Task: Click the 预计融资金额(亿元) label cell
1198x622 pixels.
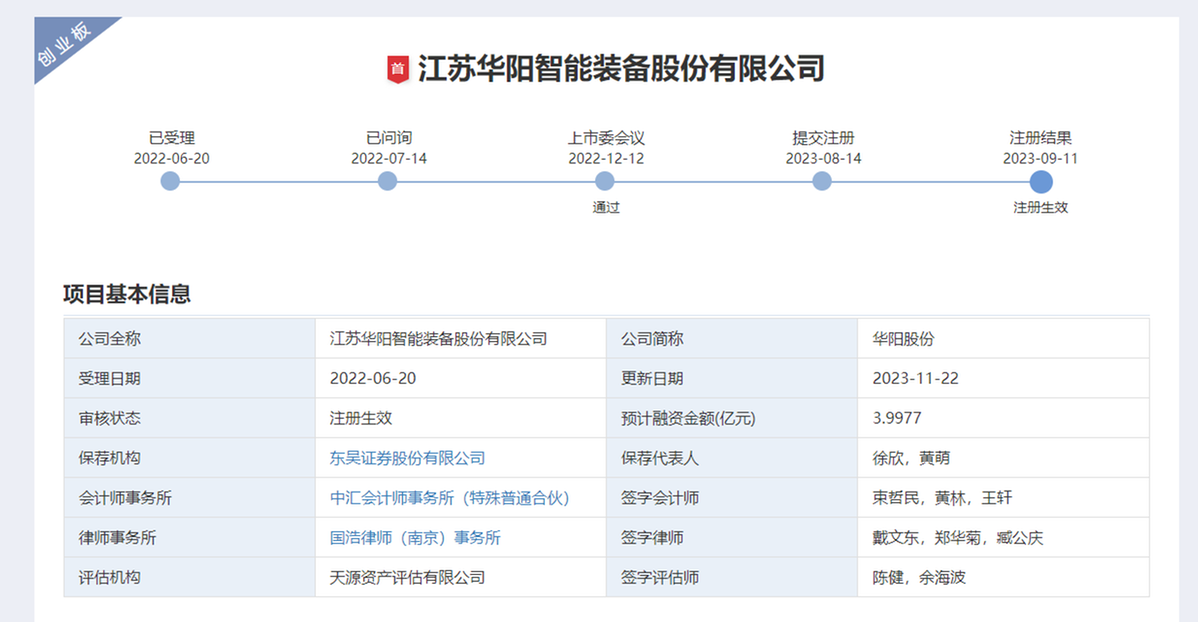Action: click(732, 418)
